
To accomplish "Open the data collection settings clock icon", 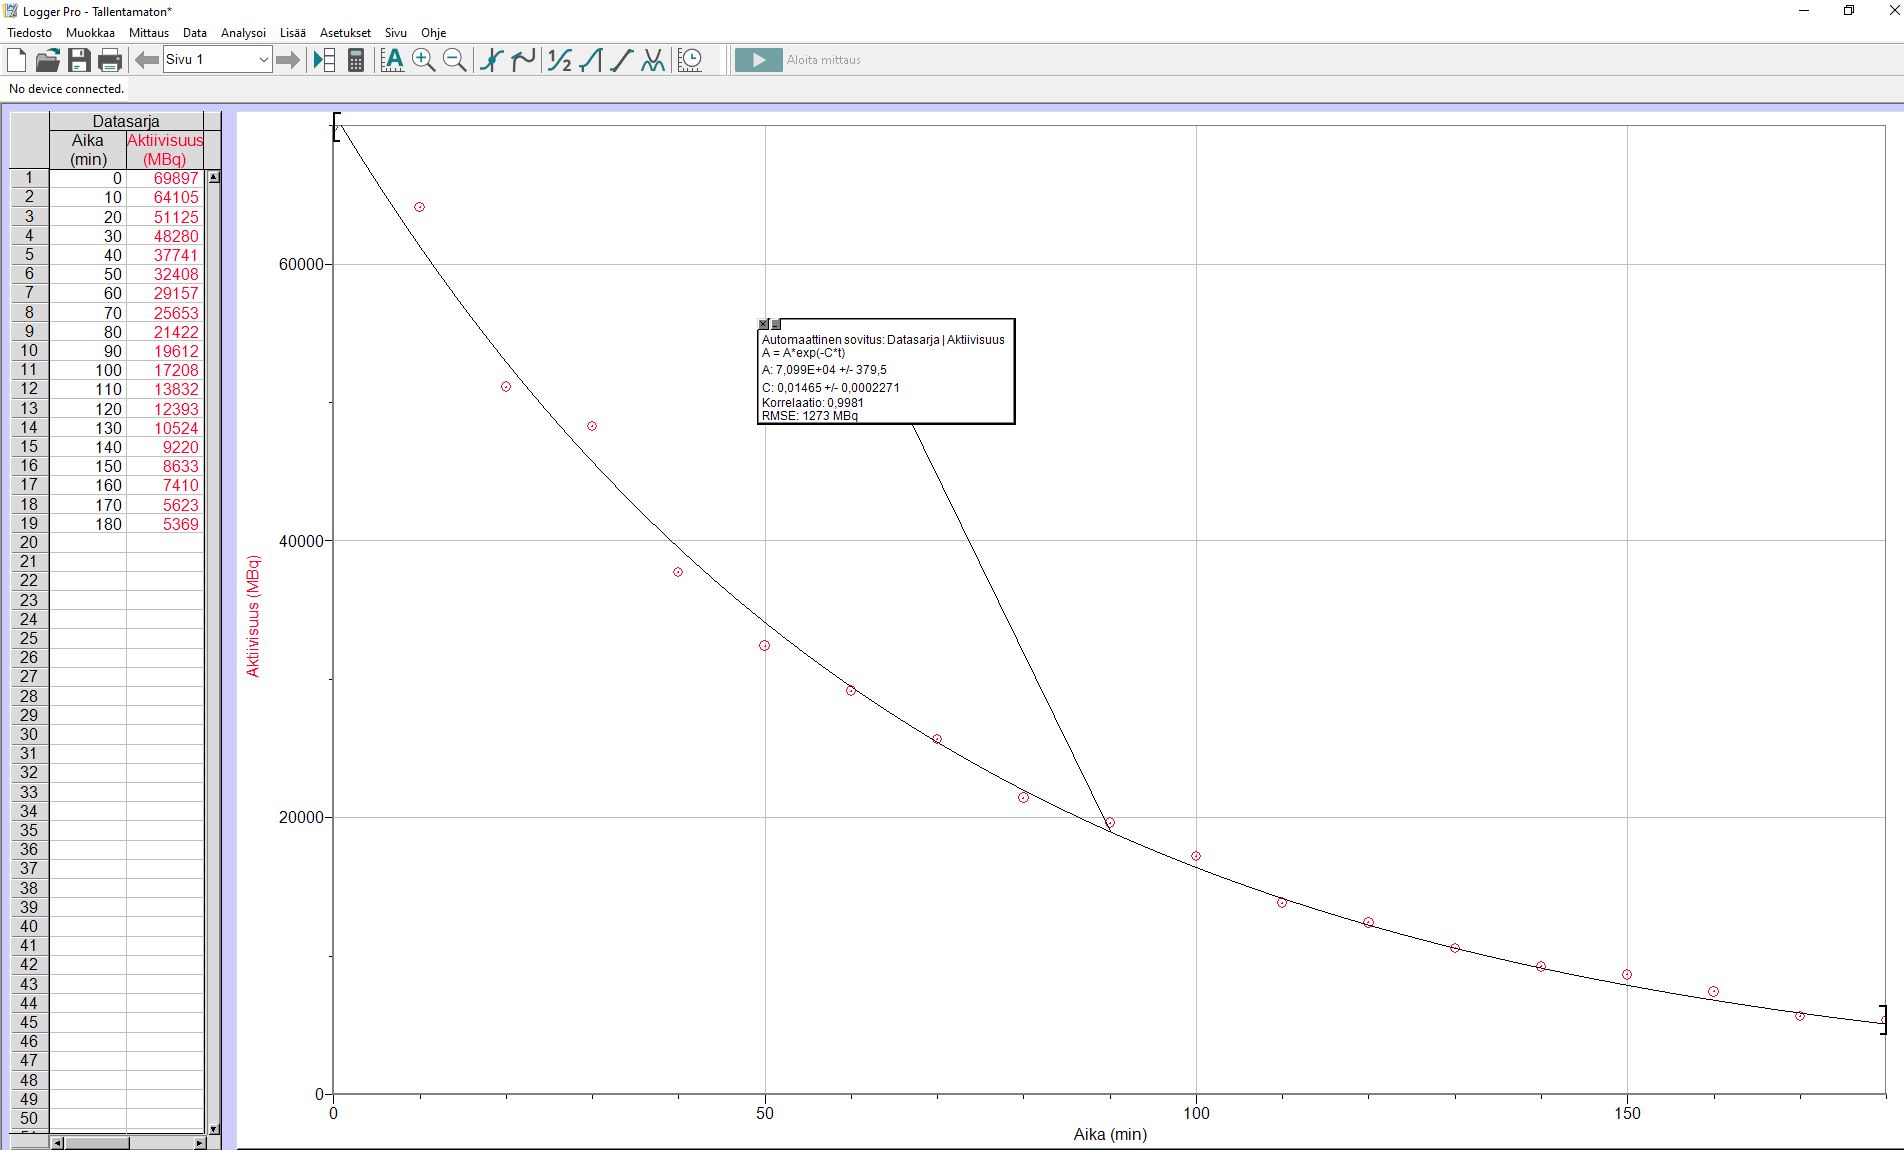I will [690, 60].
